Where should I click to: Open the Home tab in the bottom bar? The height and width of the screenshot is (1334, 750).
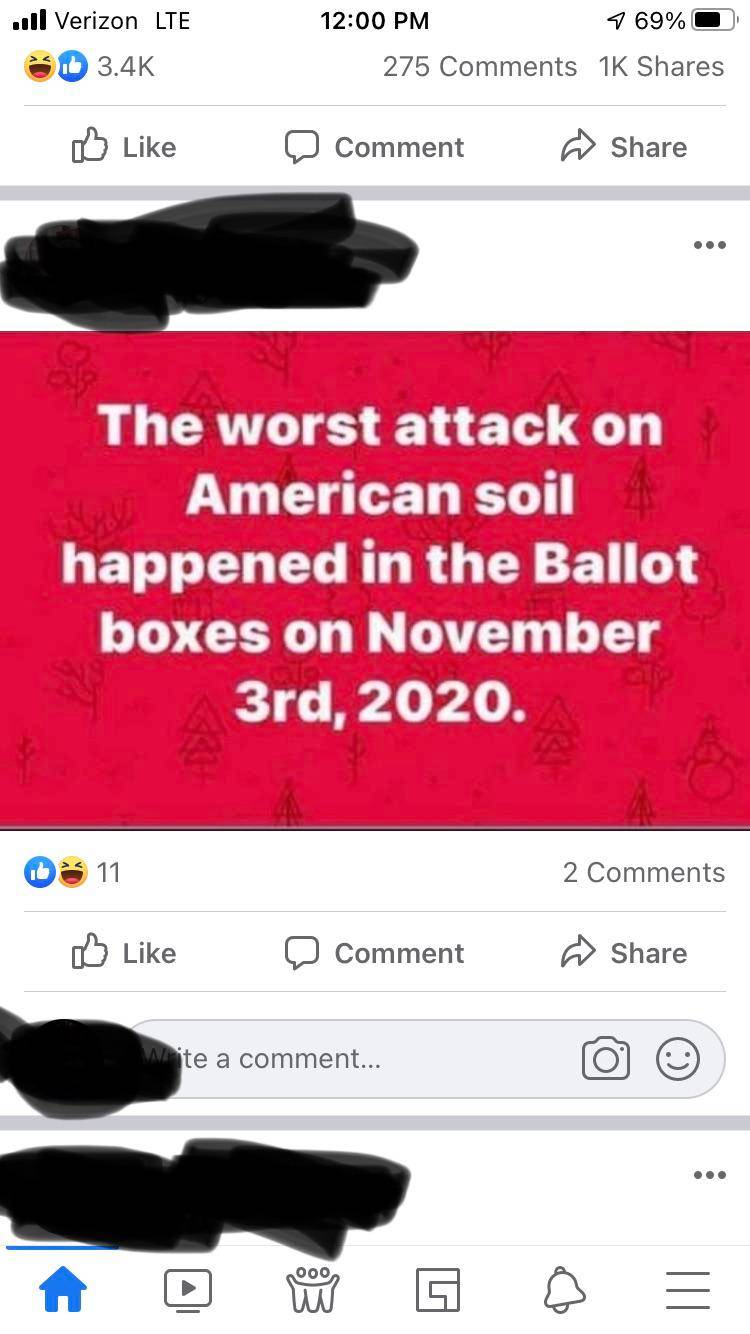point(63,1290)
